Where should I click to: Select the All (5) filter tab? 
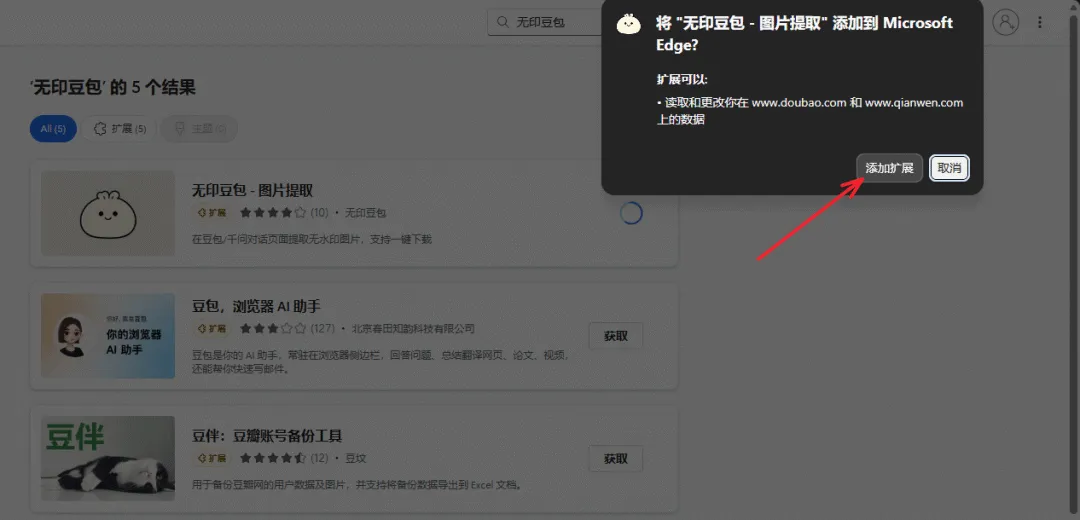53,129
